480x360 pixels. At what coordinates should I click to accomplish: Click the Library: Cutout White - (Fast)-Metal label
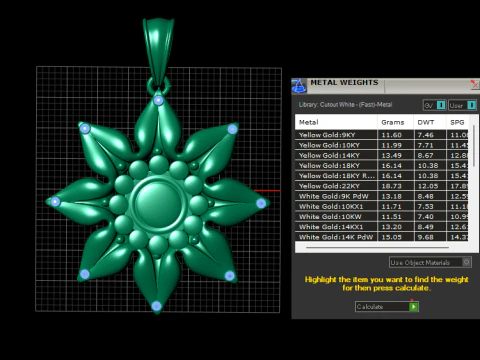[345, 105]
